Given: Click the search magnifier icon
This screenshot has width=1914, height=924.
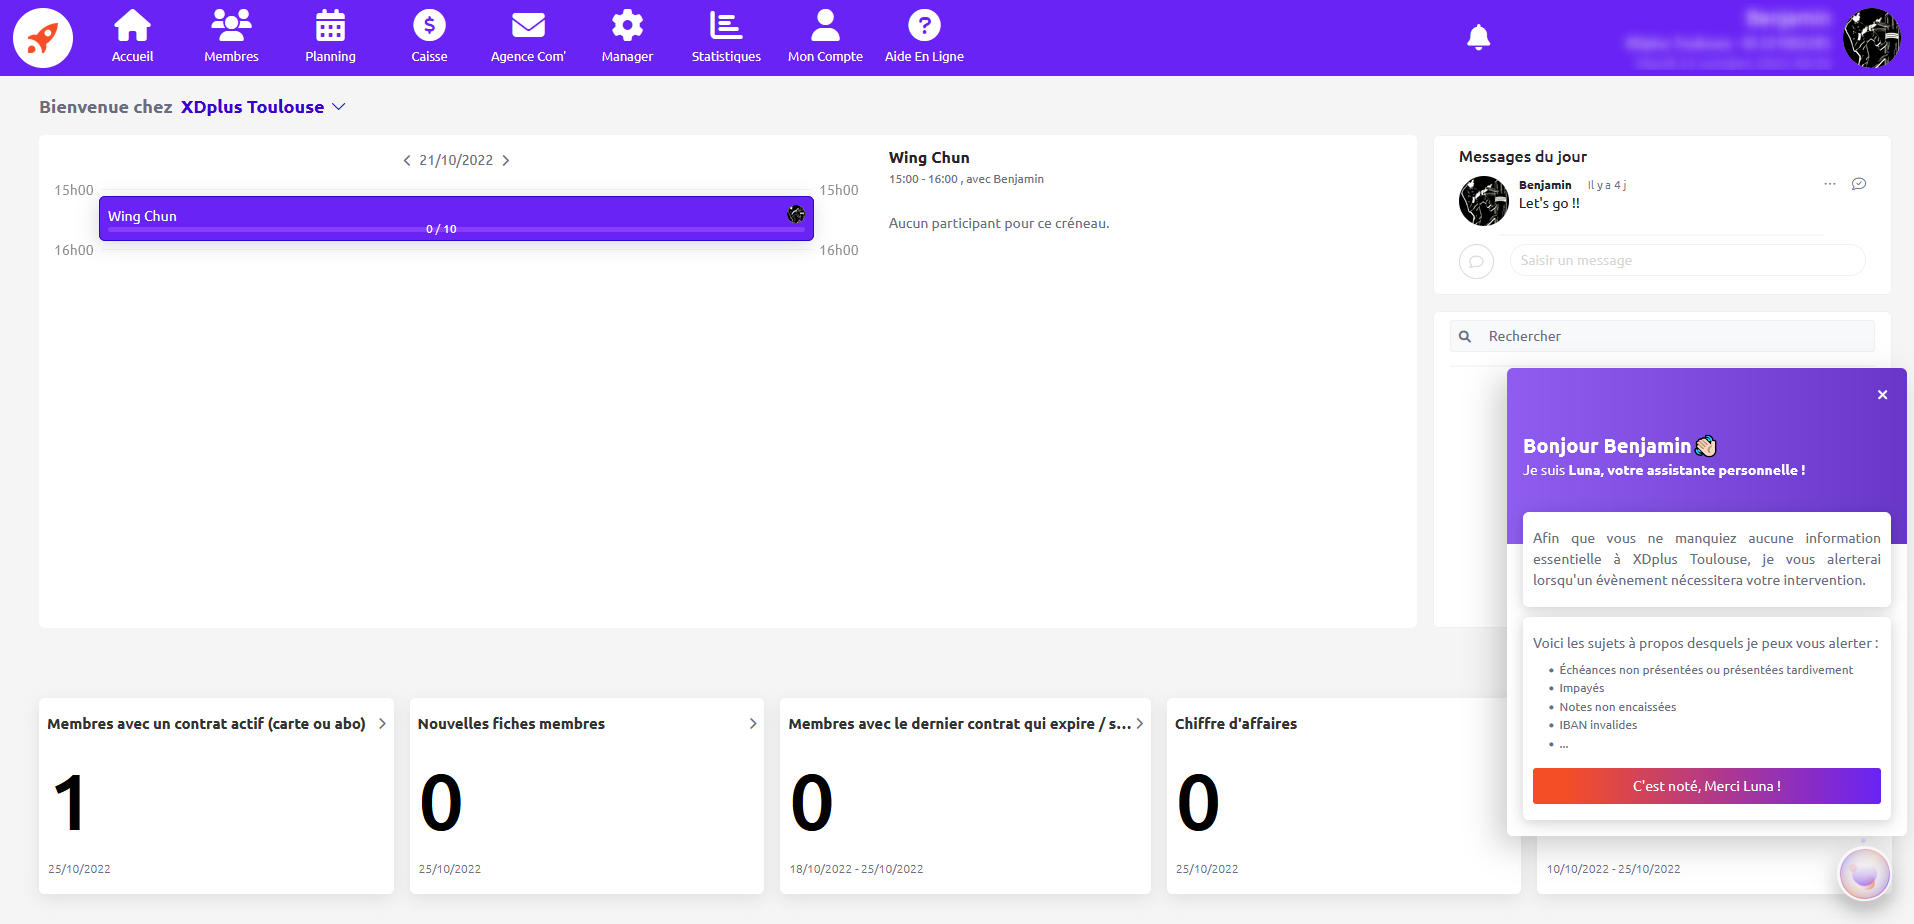Looking at the screenshot, I should pyautogui.click(x=1465, y=337).
